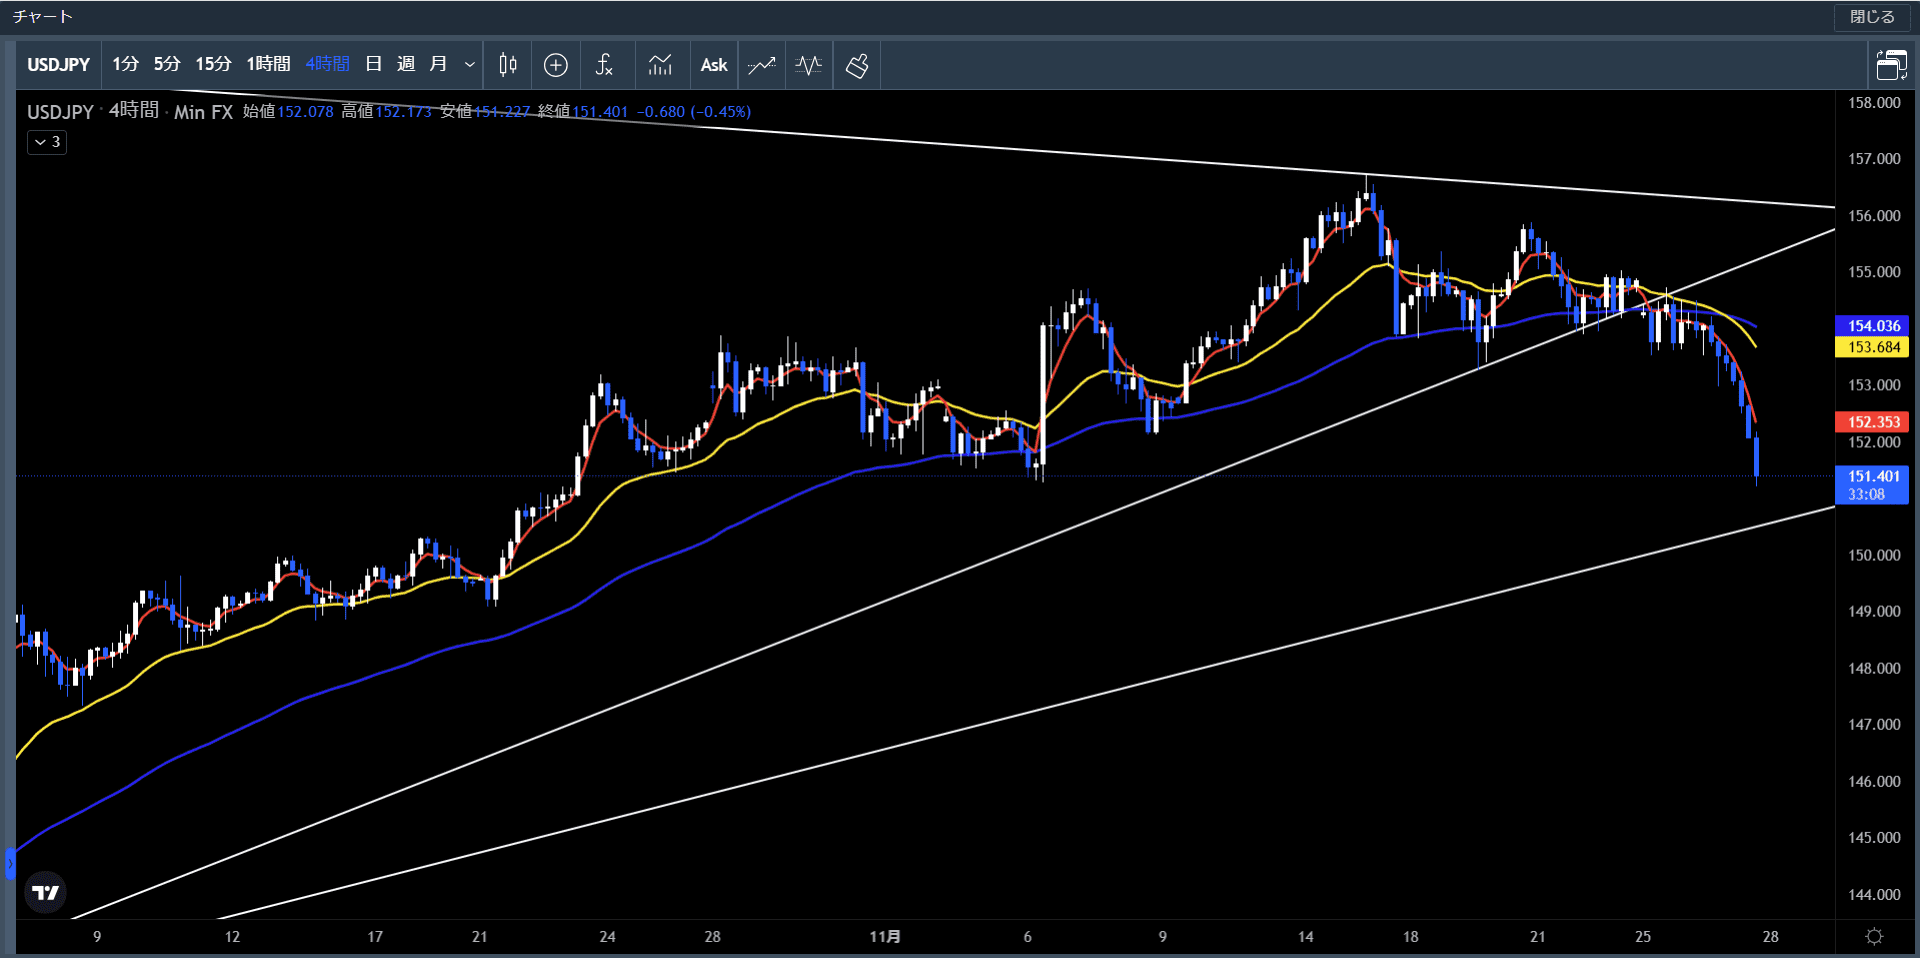Click the 高値 152.173 high value
Image resolution: width=1920 pixels, height=958 pixels.
(x=387, y=112)
